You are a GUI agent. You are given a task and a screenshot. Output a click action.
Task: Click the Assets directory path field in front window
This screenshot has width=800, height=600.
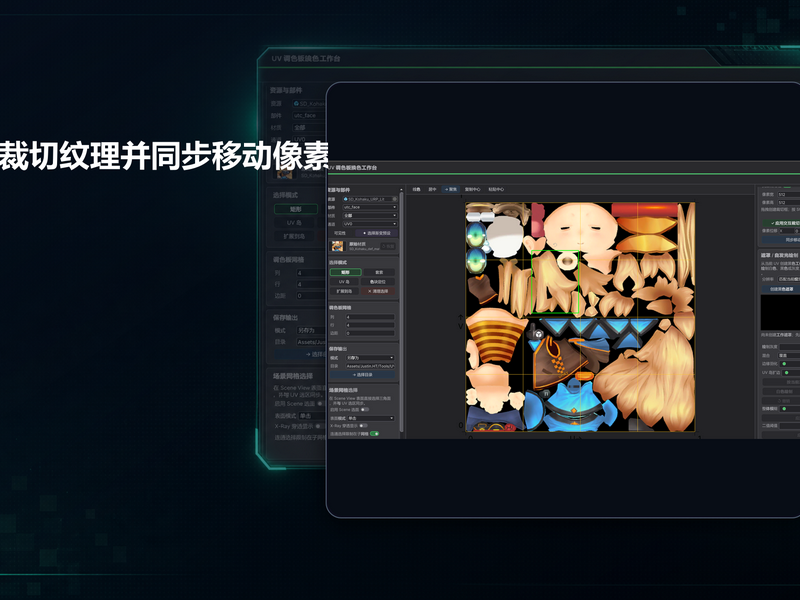[370, 366]
